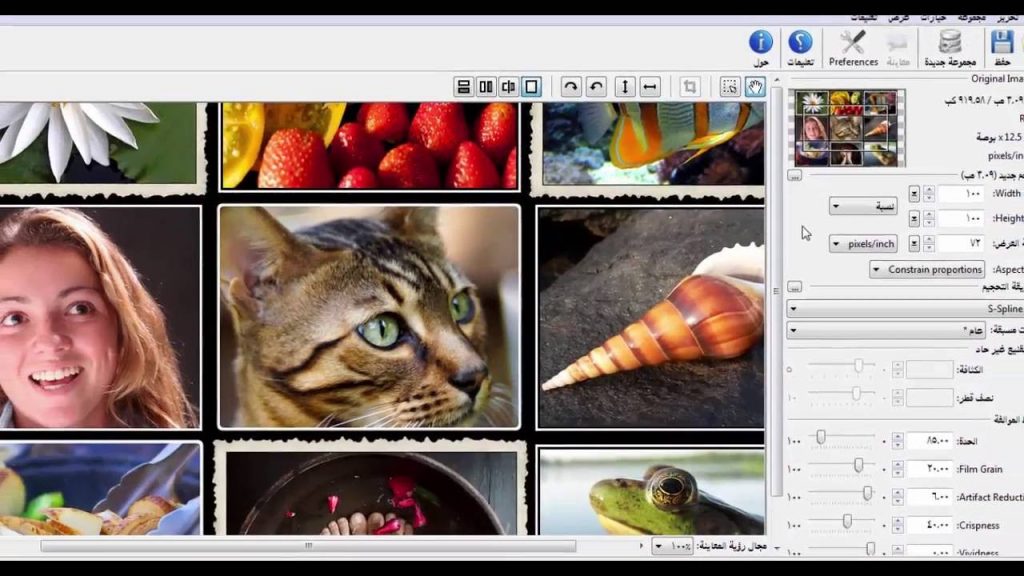Select the rectangular selection tool

(x=730, y=87)
